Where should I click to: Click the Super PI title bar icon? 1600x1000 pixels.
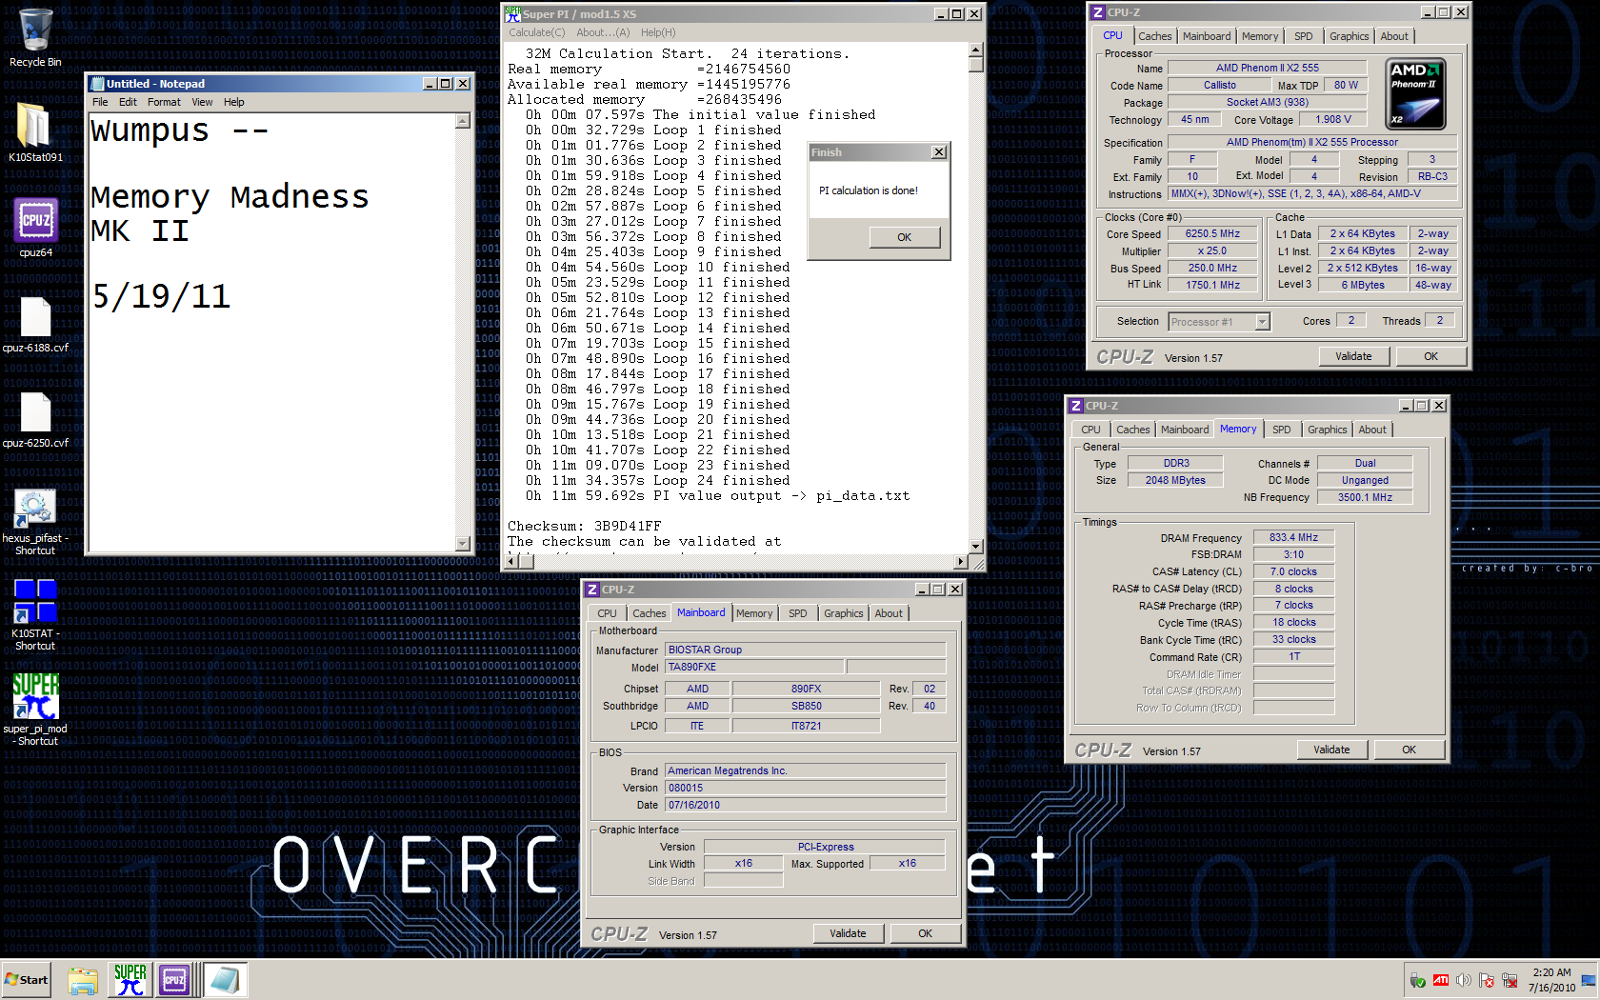pyautogui.click(x=513, y=14)
